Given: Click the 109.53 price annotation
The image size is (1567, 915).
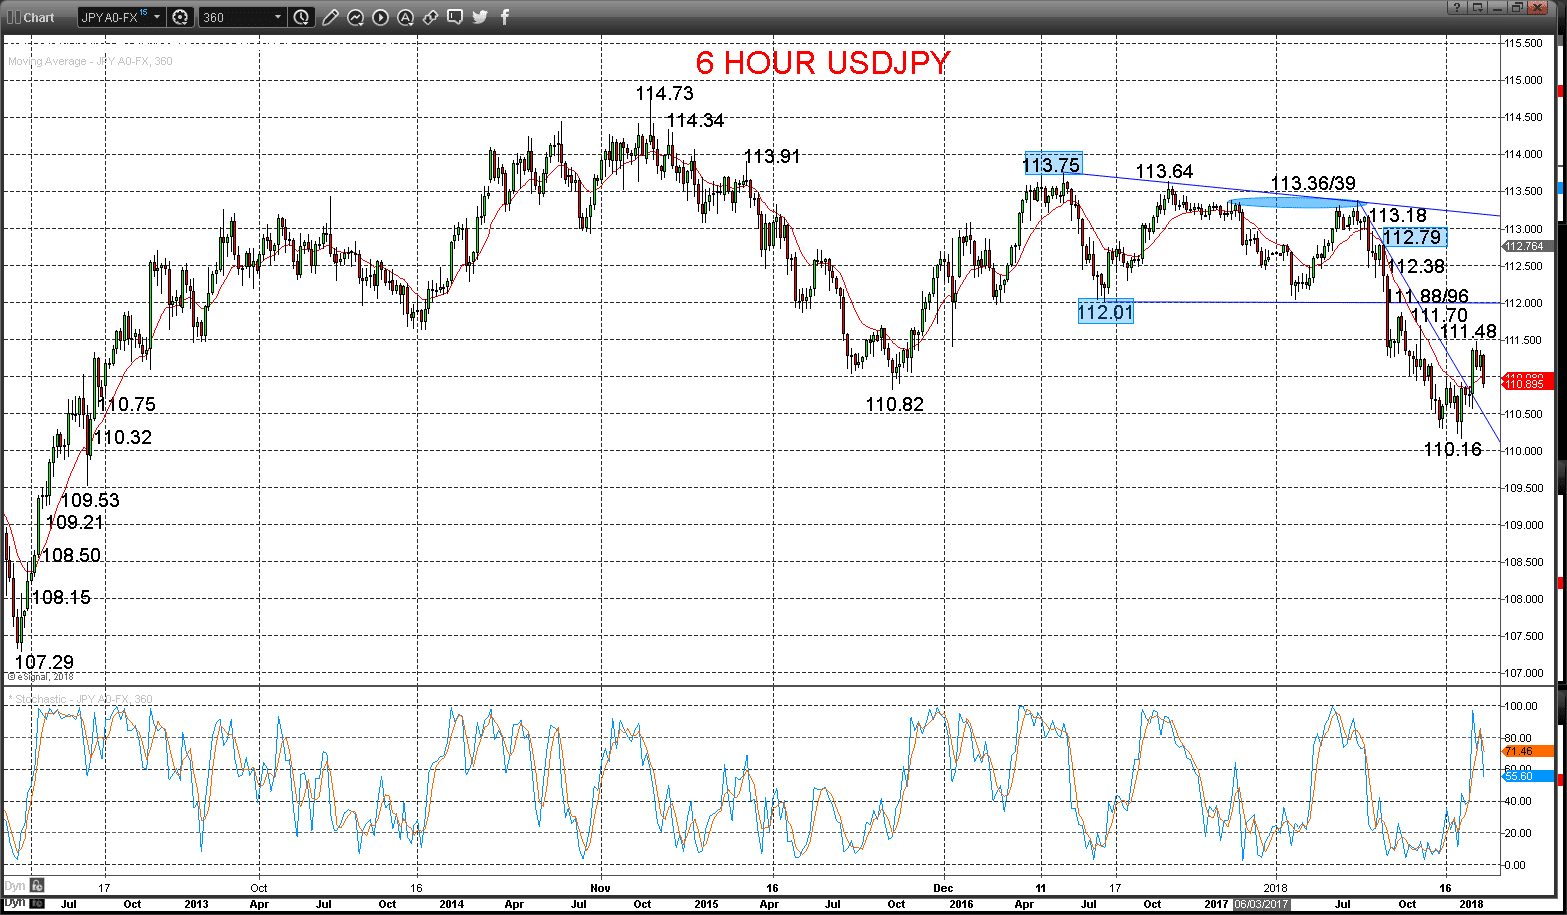Looking at the screenshot, I should 90,500.
